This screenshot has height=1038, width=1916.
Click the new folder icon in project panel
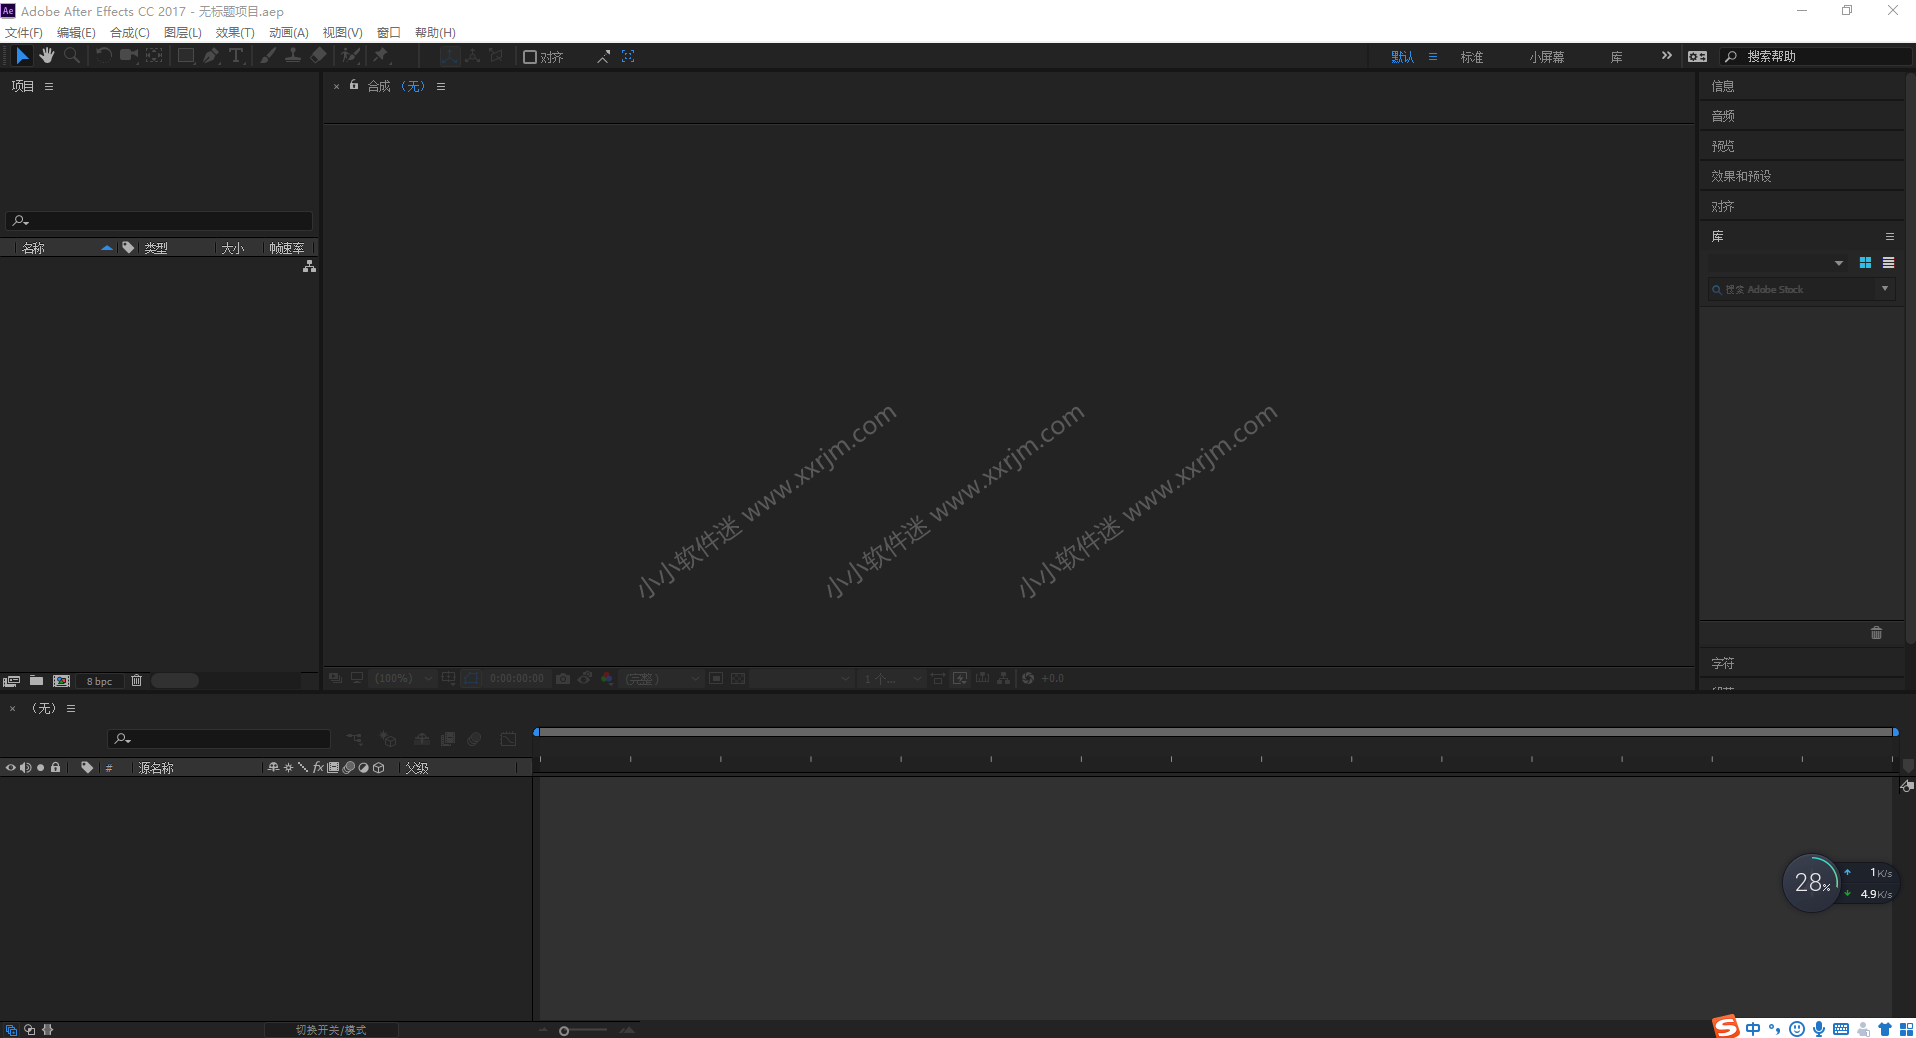point(36,681)
